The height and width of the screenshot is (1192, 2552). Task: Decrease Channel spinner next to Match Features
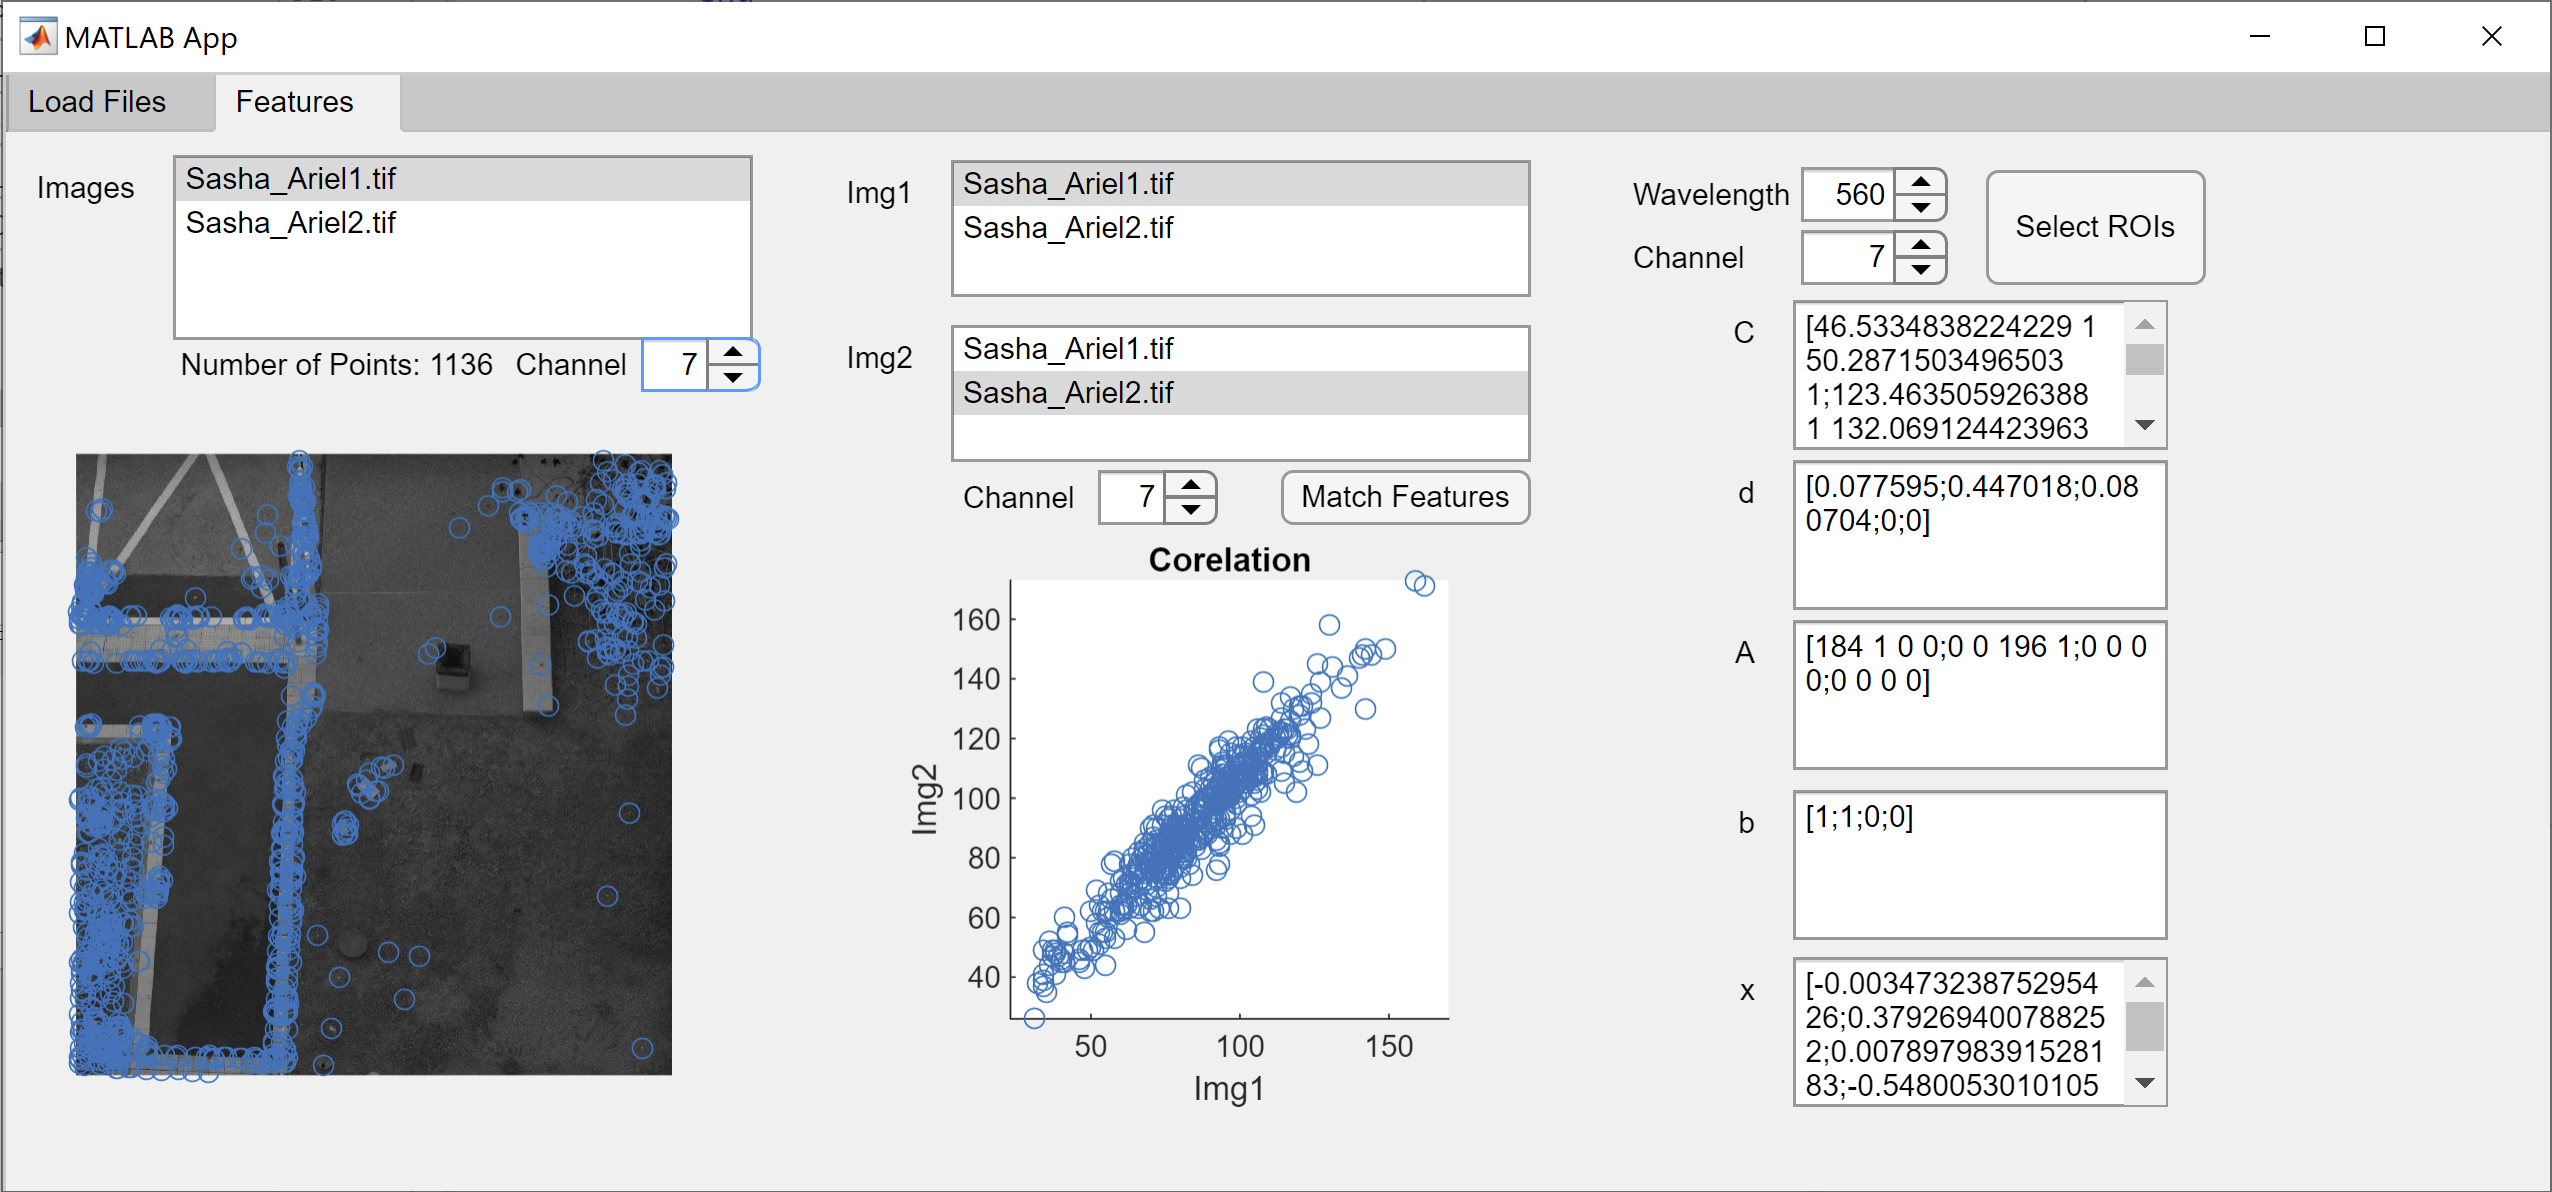[x=1190, y=510]
